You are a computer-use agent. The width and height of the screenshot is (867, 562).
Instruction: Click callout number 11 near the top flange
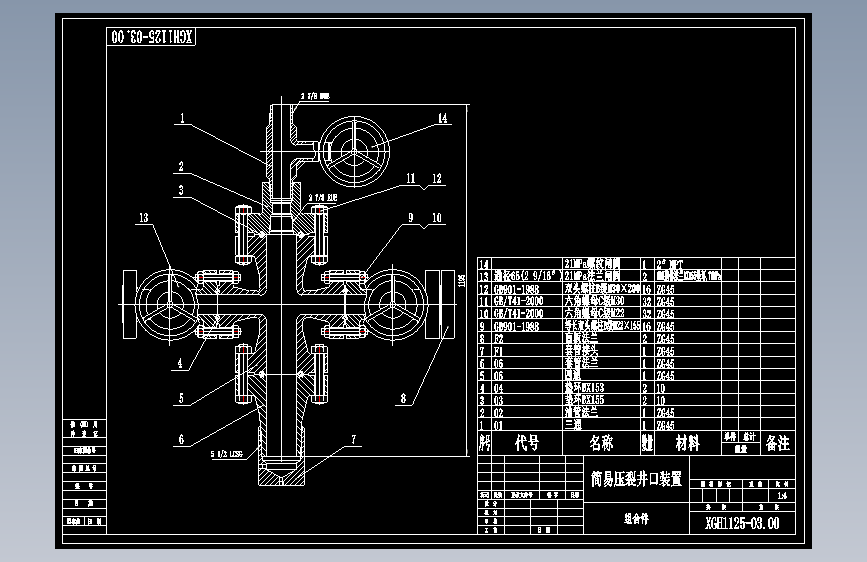coord(411,178)
